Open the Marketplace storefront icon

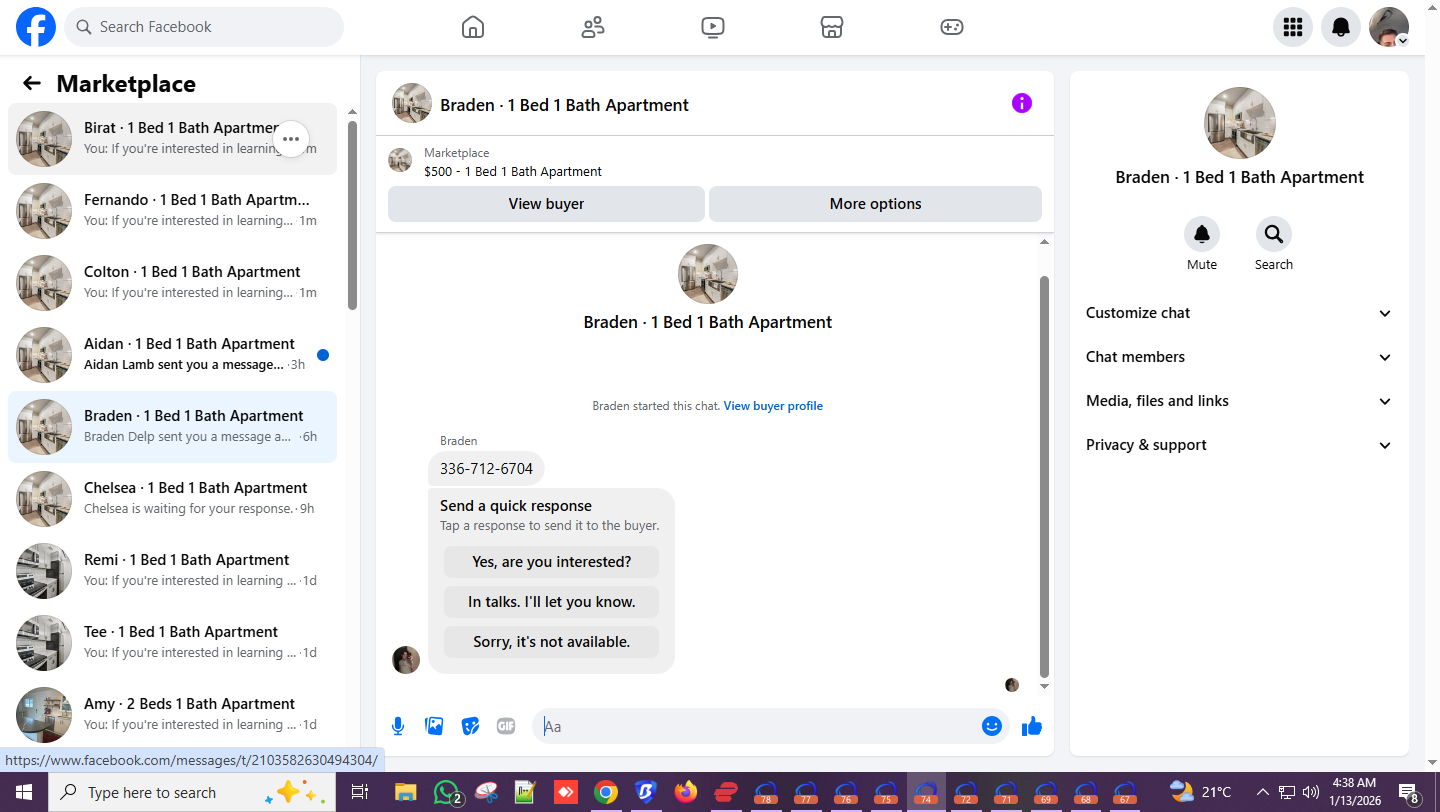(x=832, y=27)
